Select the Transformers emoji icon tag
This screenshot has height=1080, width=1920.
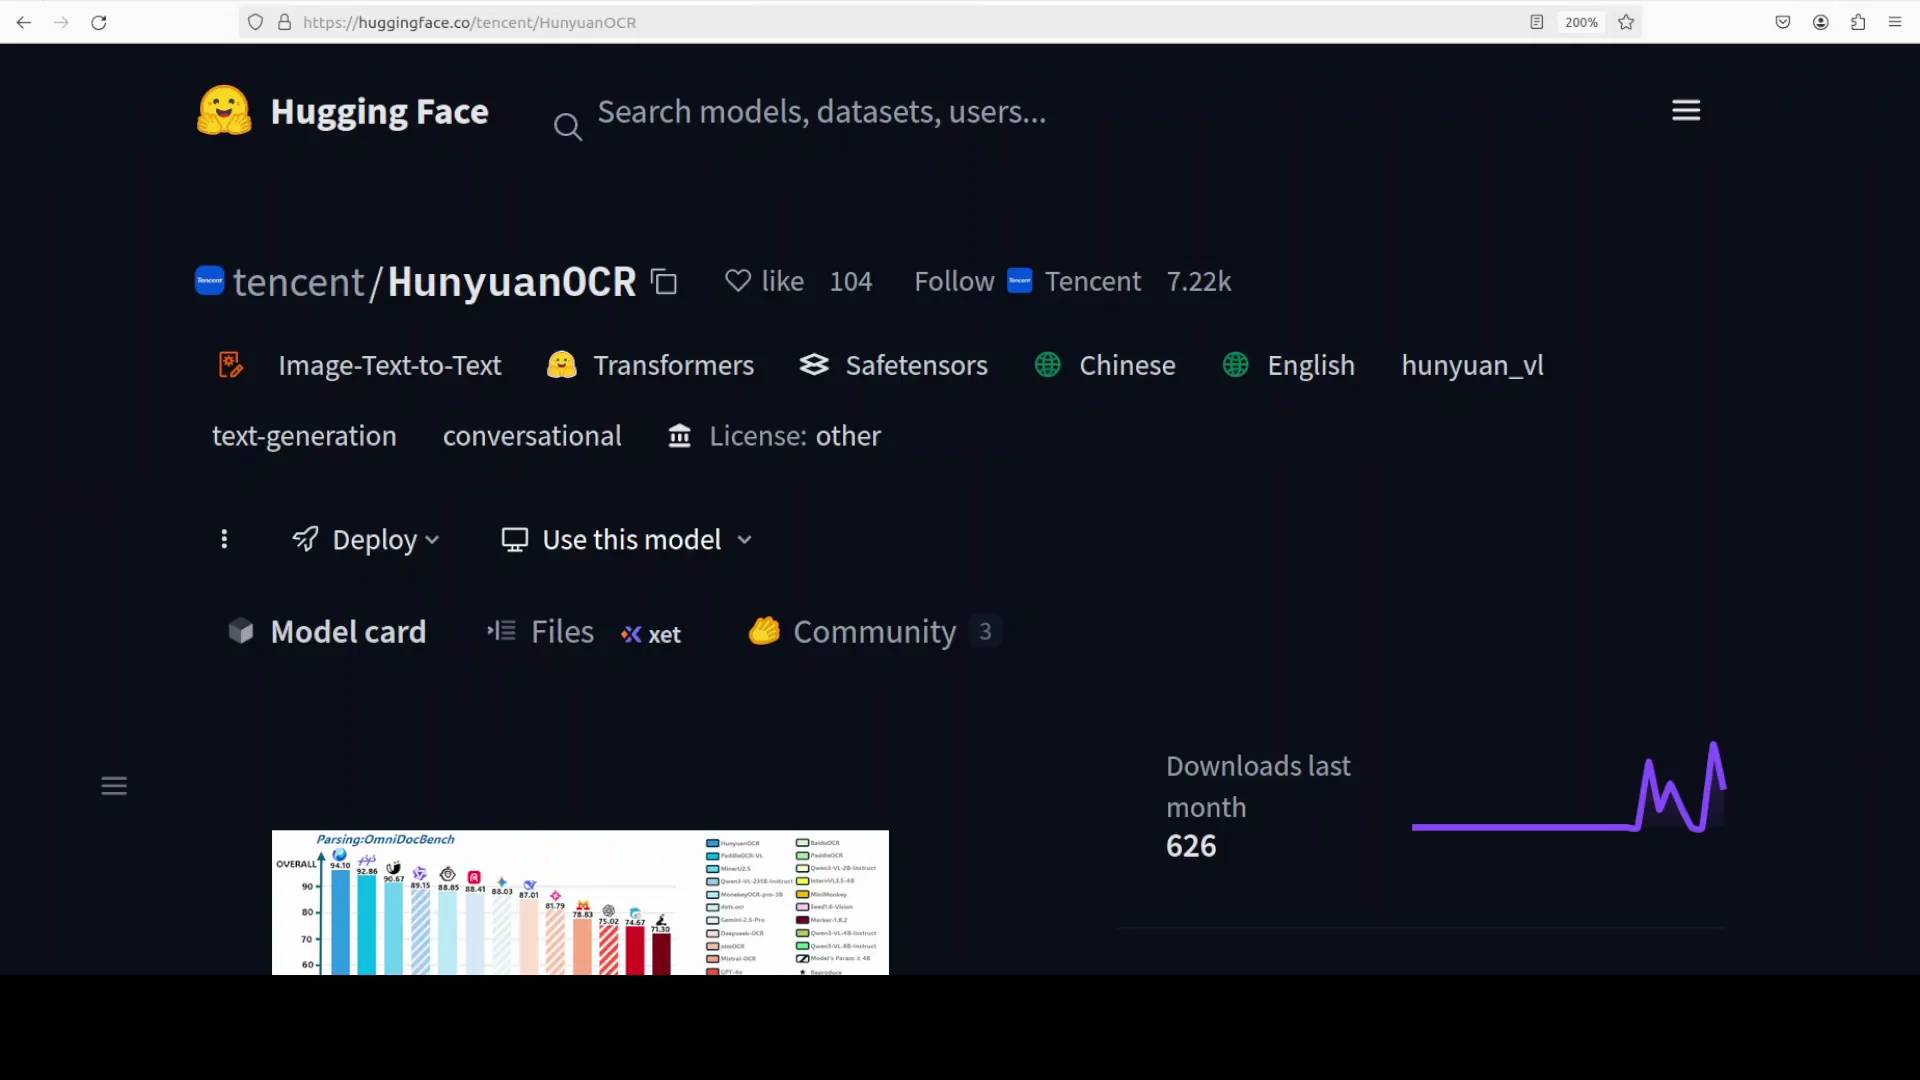tap(562, 365)
